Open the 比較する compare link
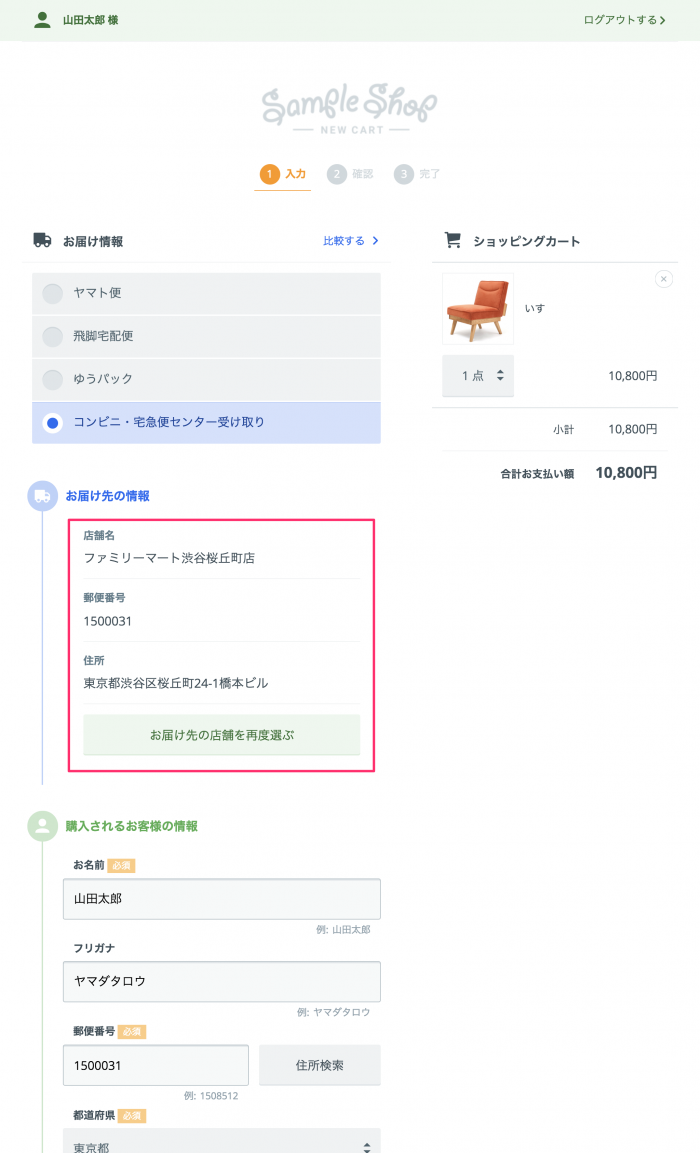The height and width of the screenshot is (1153, 700). (351, 240)
